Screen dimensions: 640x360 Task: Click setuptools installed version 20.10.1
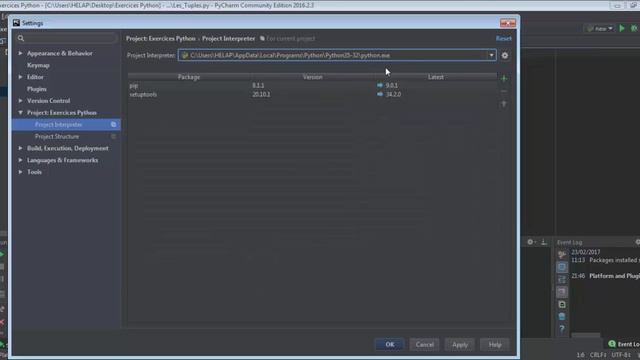click(x=261, y=94)
